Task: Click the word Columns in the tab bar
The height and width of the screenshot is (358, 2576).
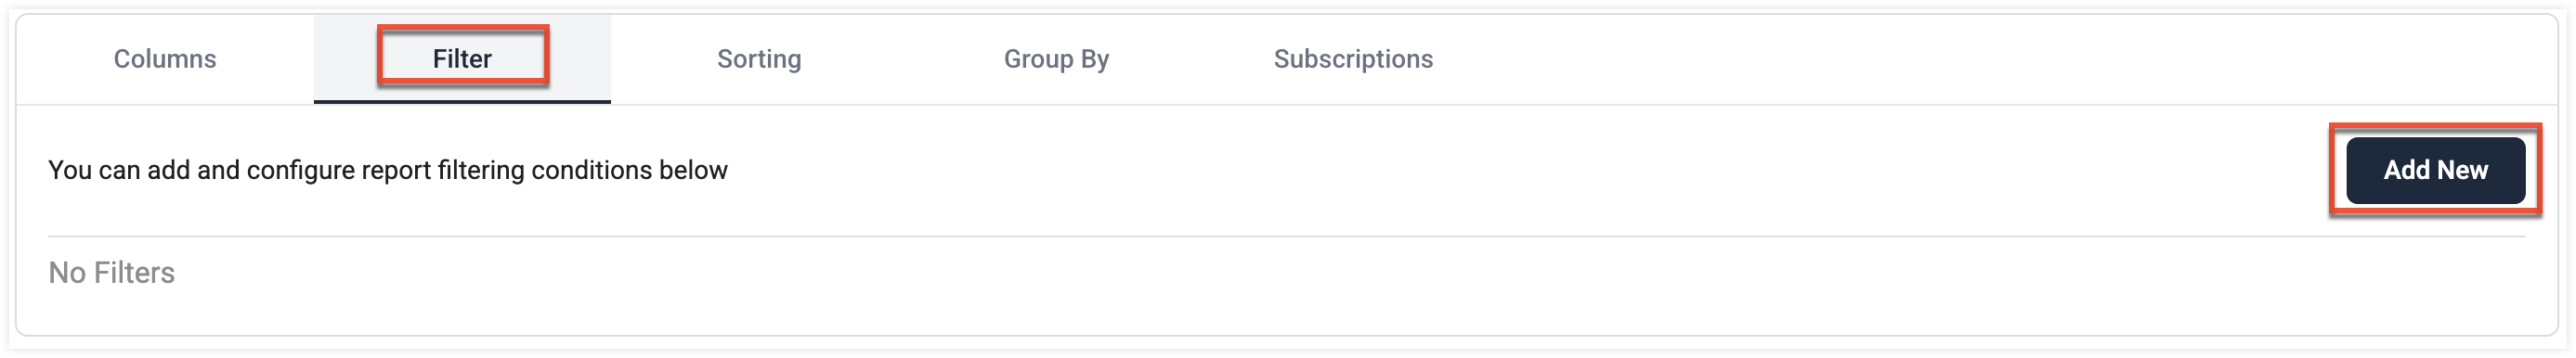Action: (x=165, y=59)
